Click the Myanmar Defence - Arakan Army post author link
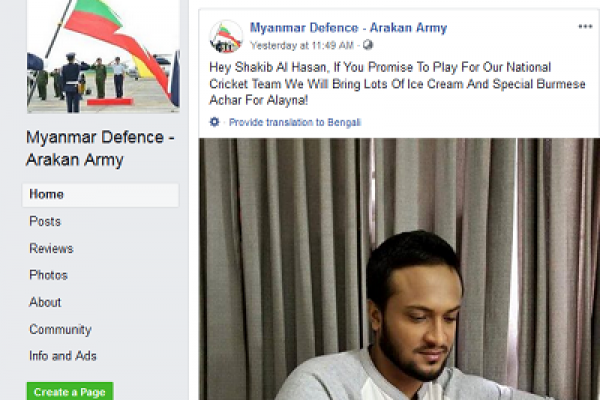Image resolution: width=600 pixels, height=400 pixels. click(x=348, y=28)
